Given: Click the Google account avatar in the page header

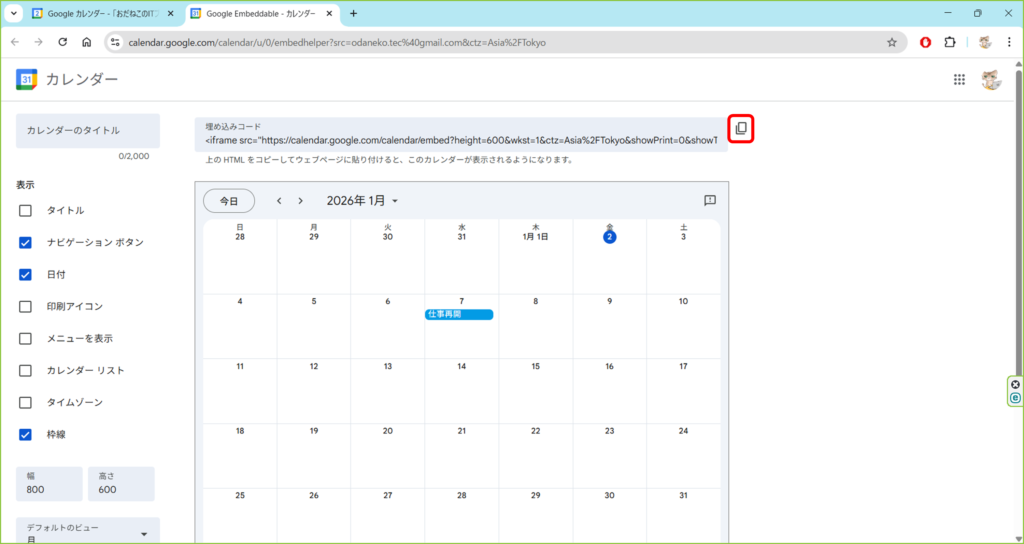Looking at the screenshot, I should click(990, 80).
